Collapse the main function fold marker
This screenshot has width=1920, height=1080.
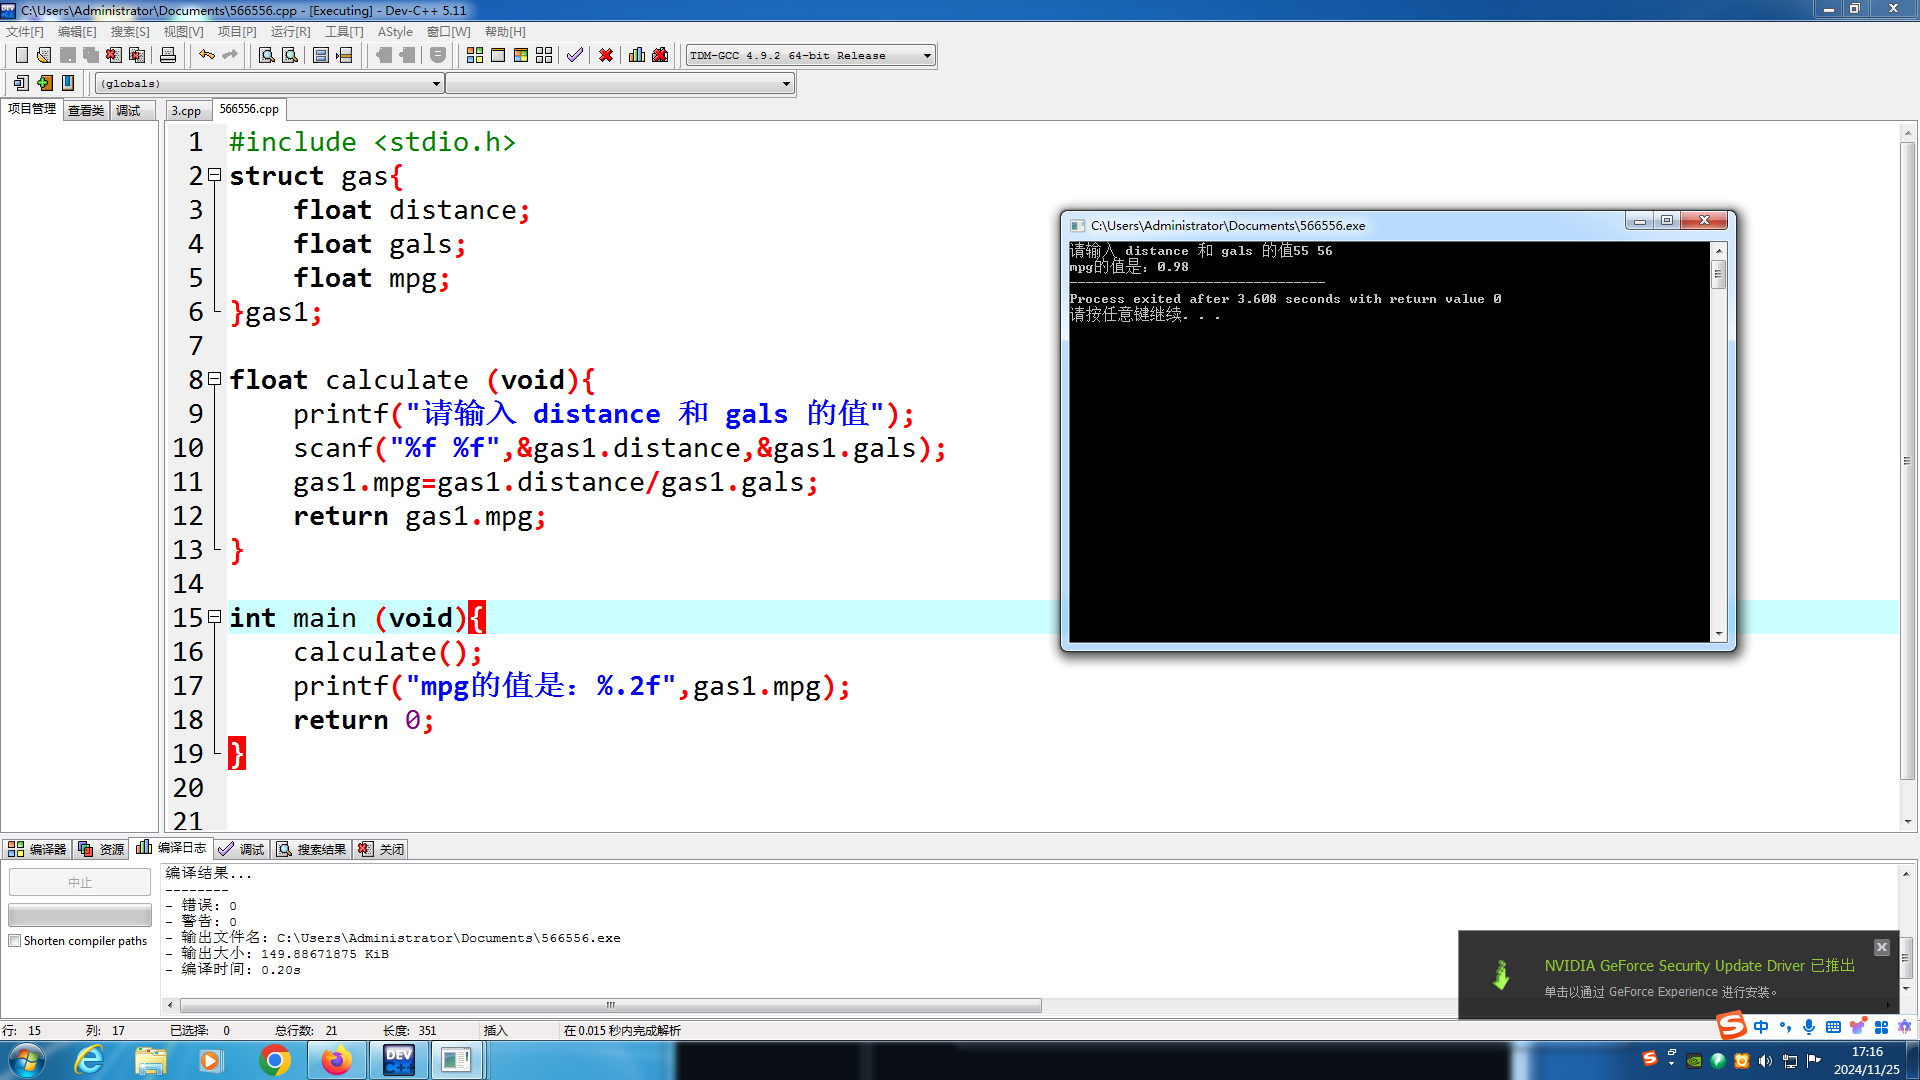click(x=214, y=617)
